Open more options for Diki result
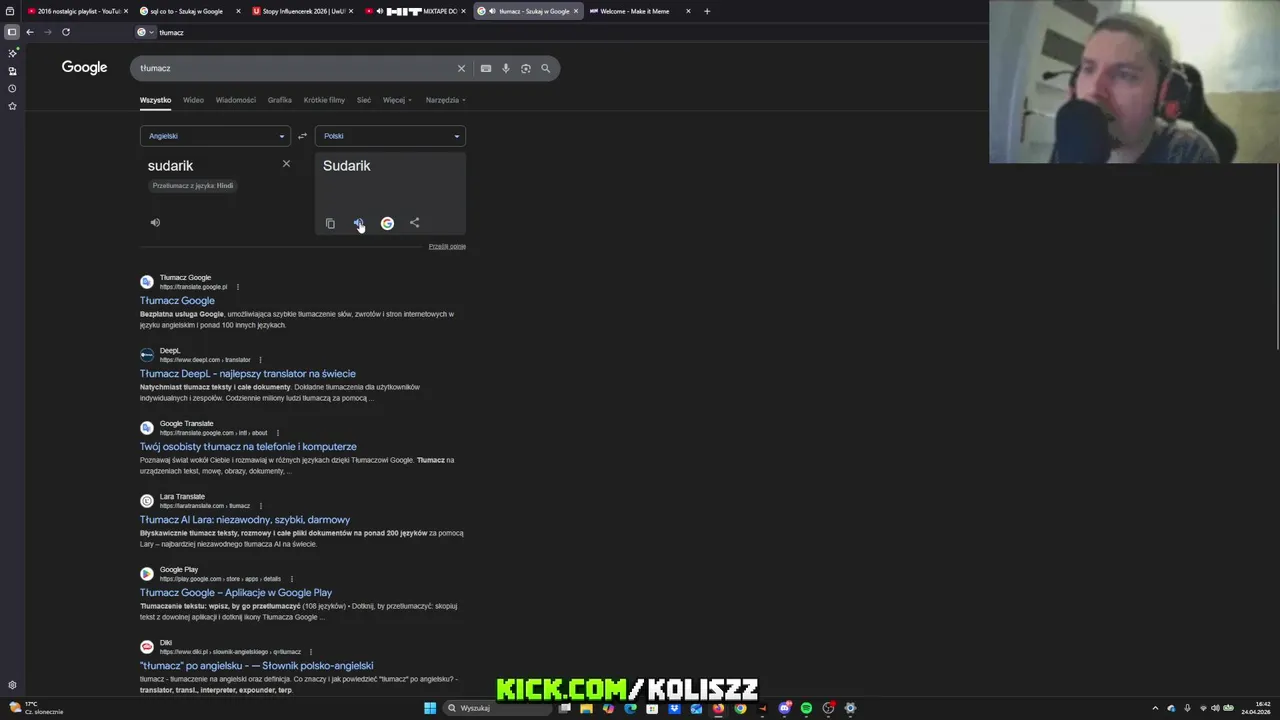This screenshot has width=1280, height=720. pos(310,652)
